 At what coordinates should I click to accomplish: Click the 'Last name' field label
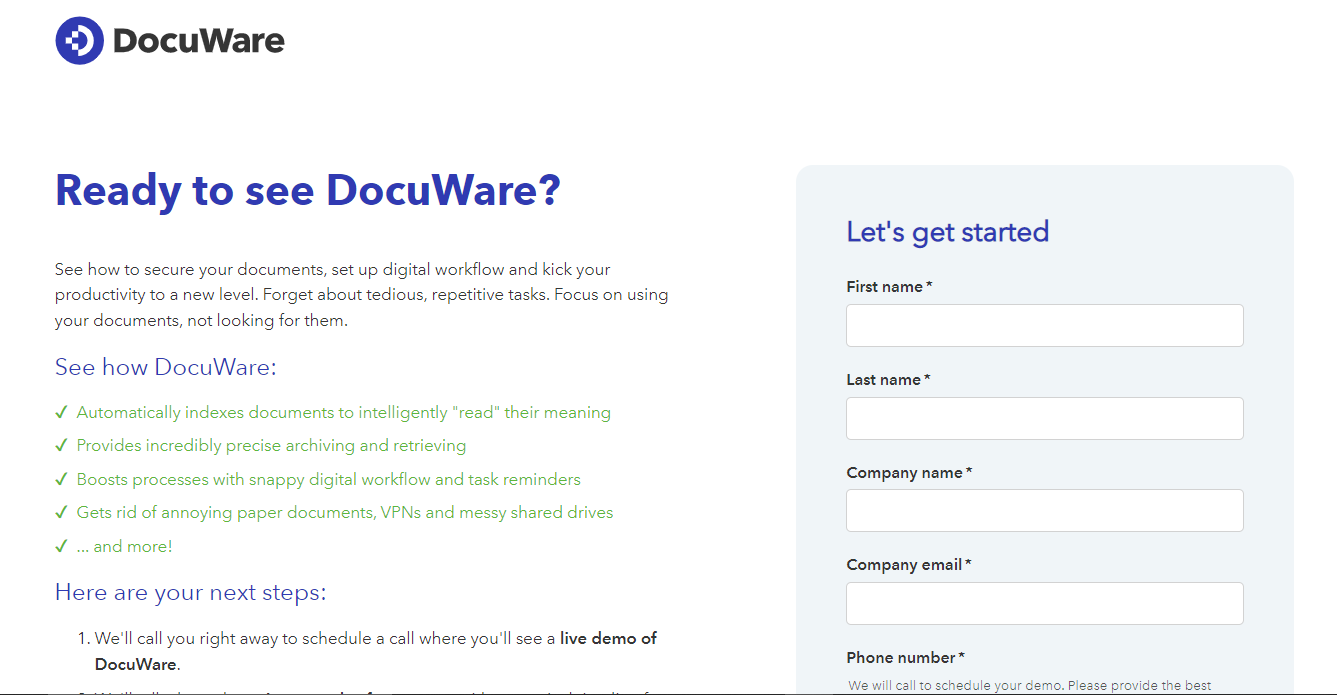[888, 380]
